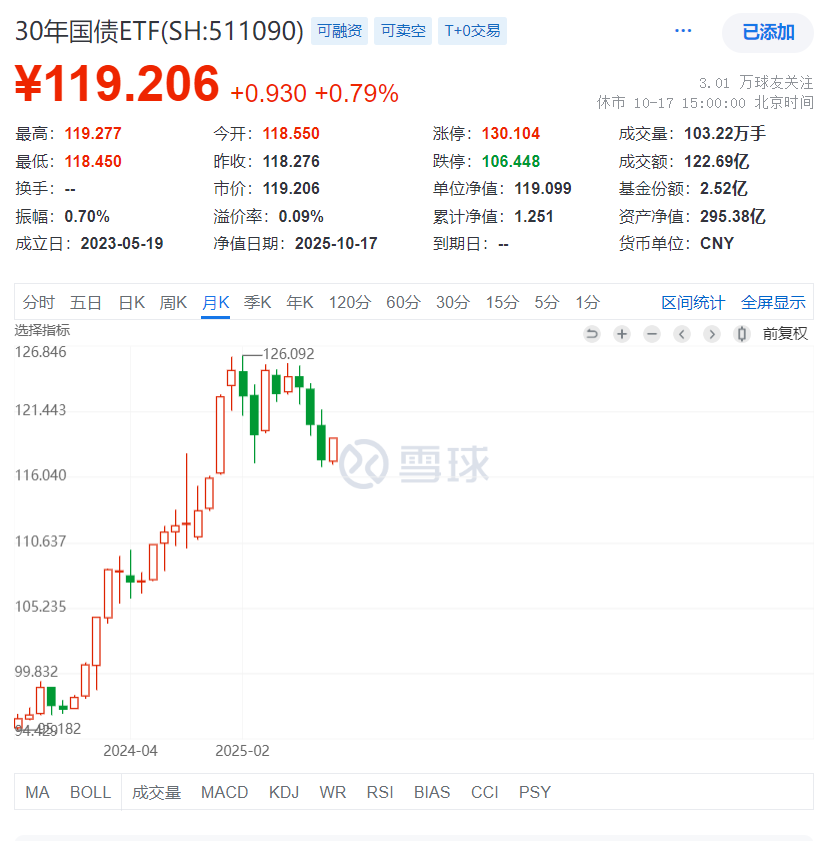The width and height of the screenshot is (838, 841).
Task: Open 区间统计 range statistics
Action: coord(693,303)
